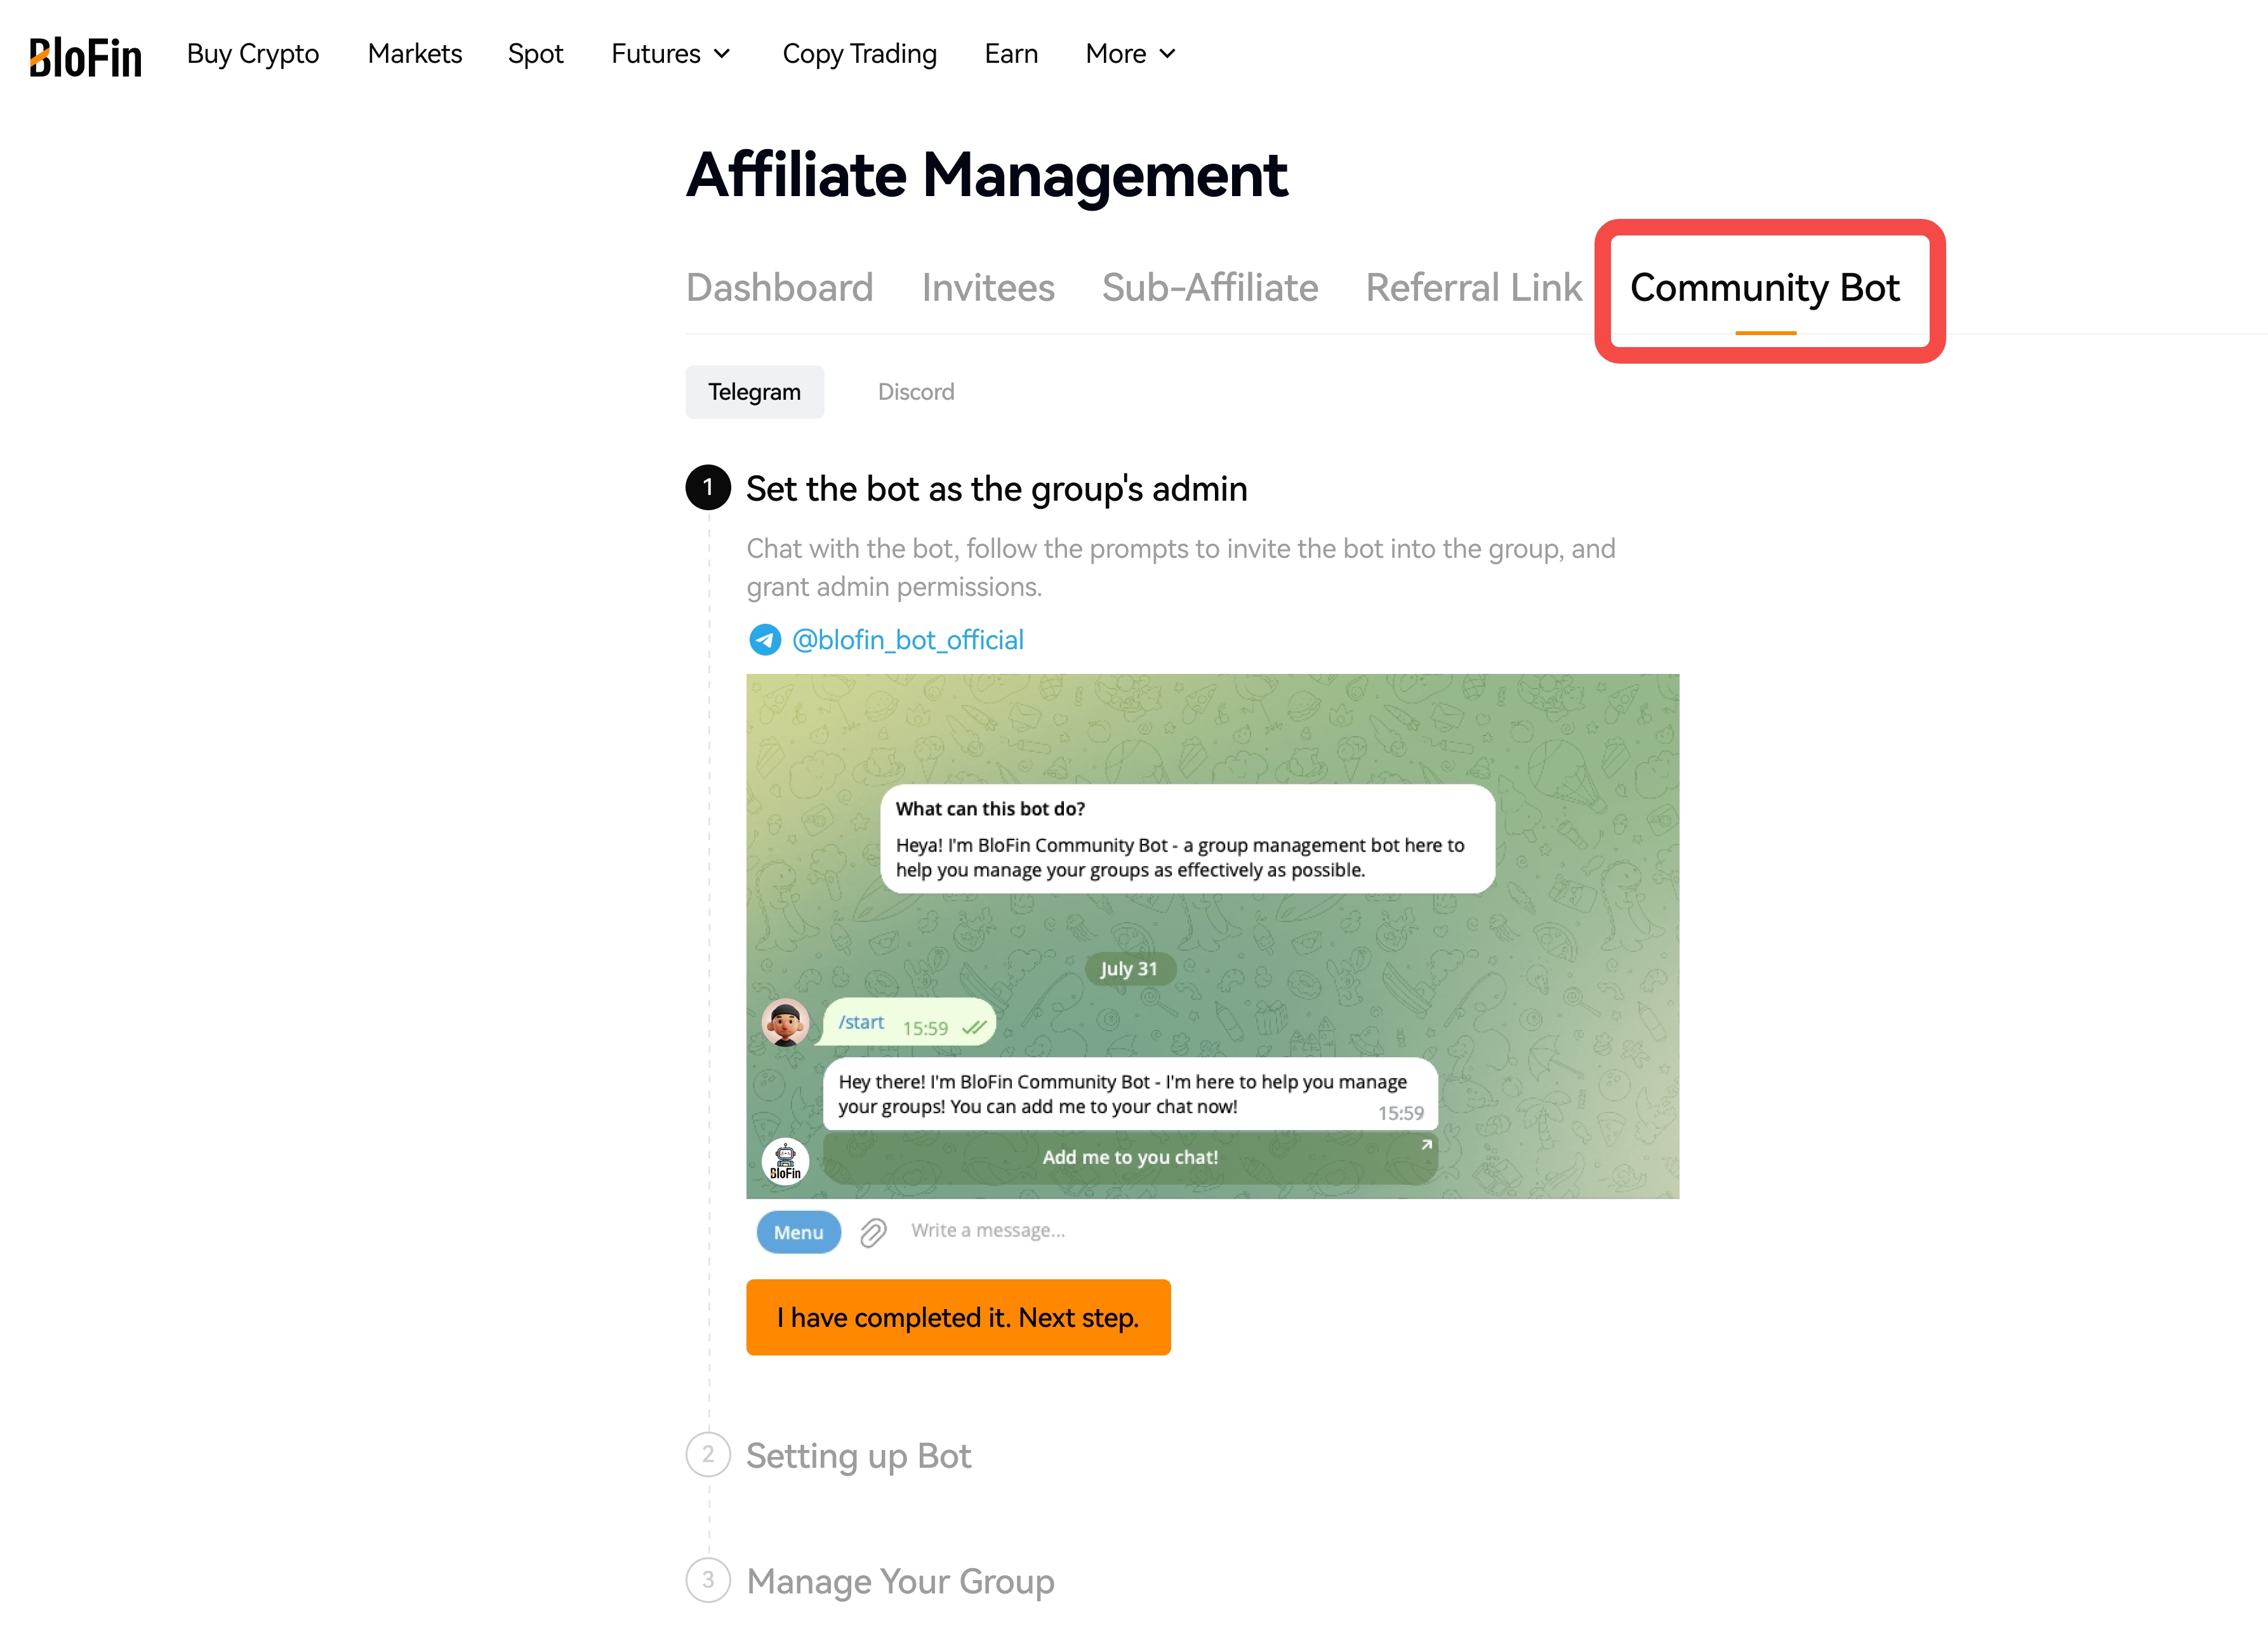
Task: Click 'What can this bot do?' heading
Action: (990, 809)
